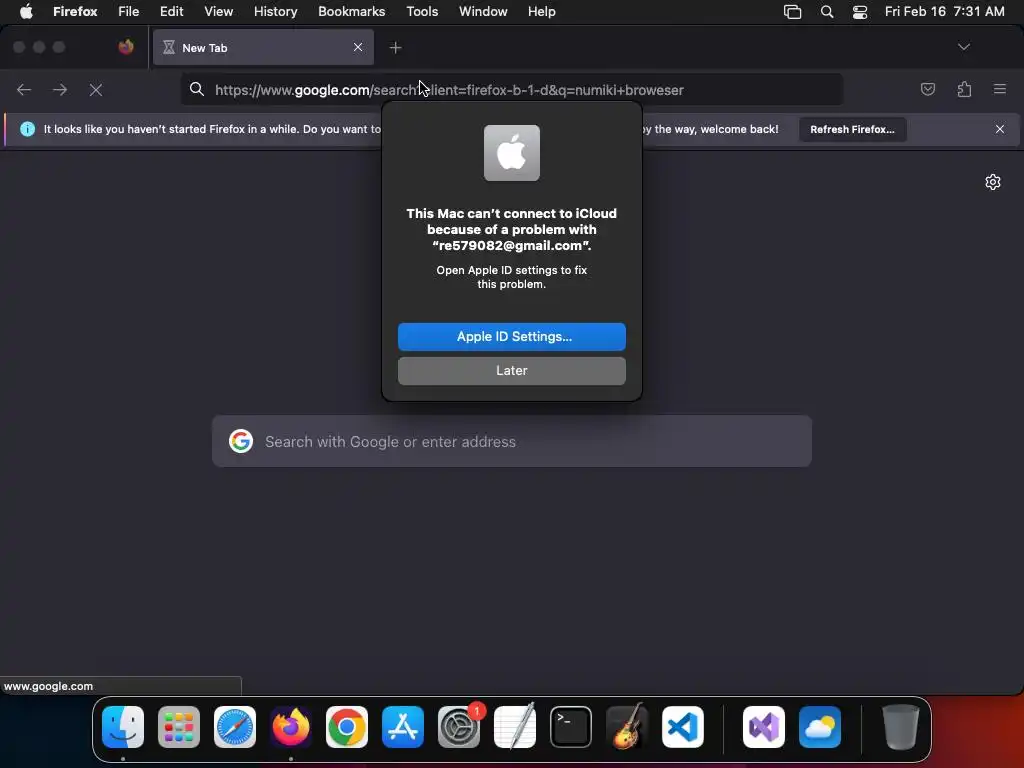Launch Safari from the Dock
Viewport: 1024px width, 768px height.
(x=235, y=727)
